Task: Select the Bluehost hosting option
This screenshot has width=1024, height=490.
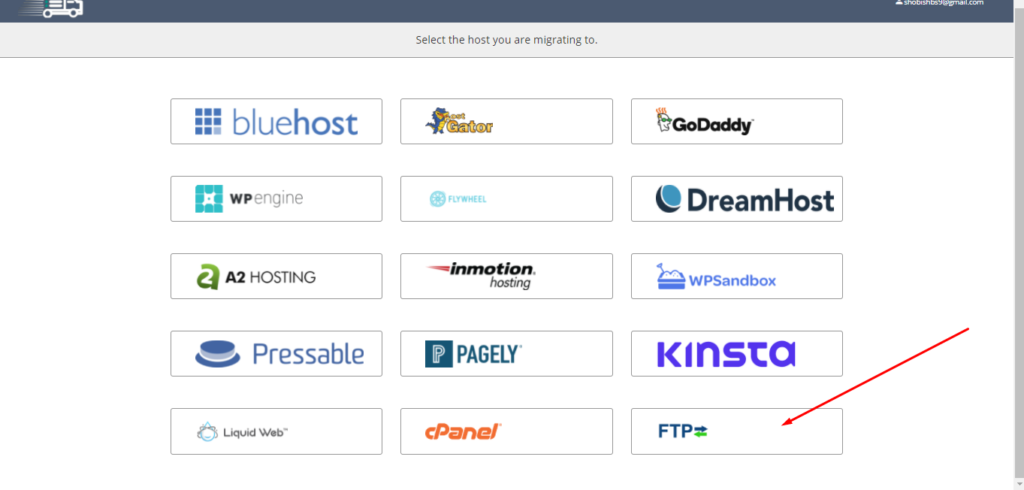Action: [276, 122]
